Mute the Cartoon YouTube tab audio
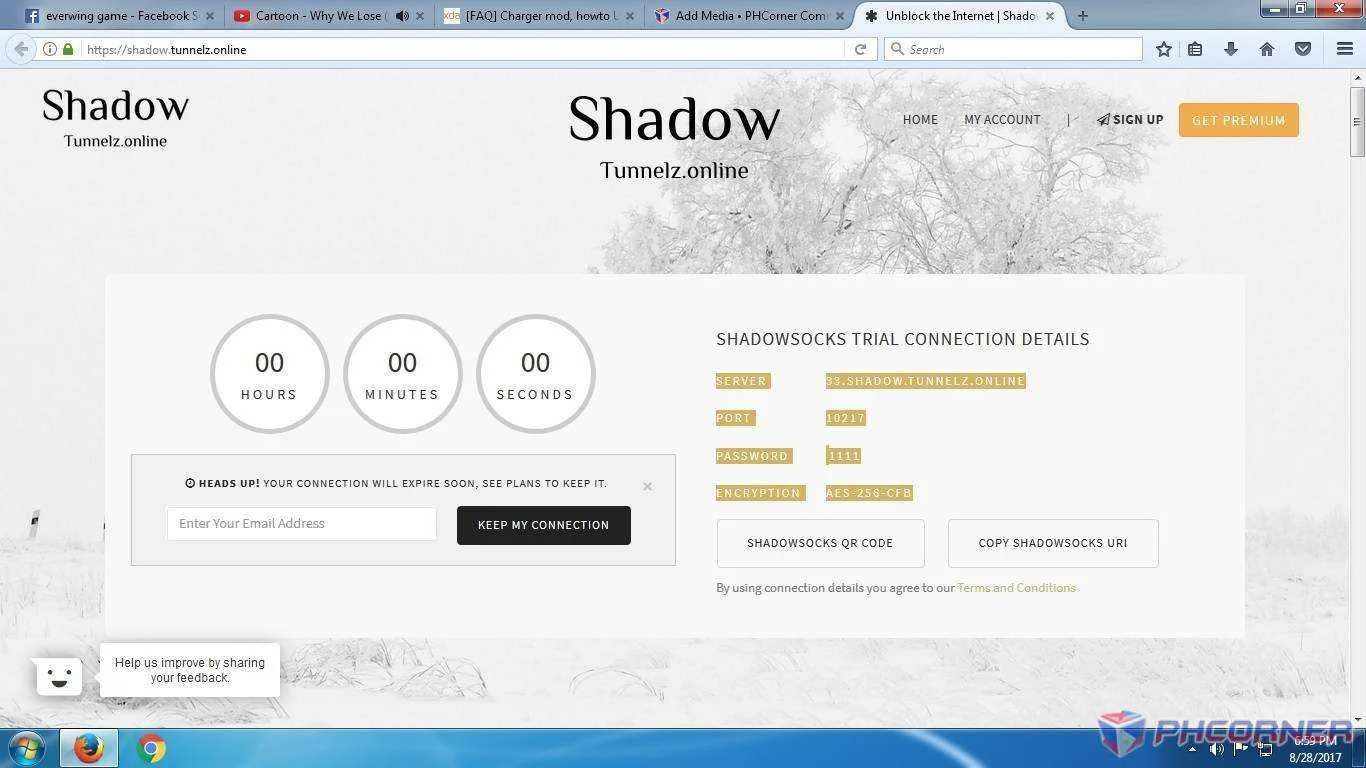The image size is (1366, 768). coord(402,16)
